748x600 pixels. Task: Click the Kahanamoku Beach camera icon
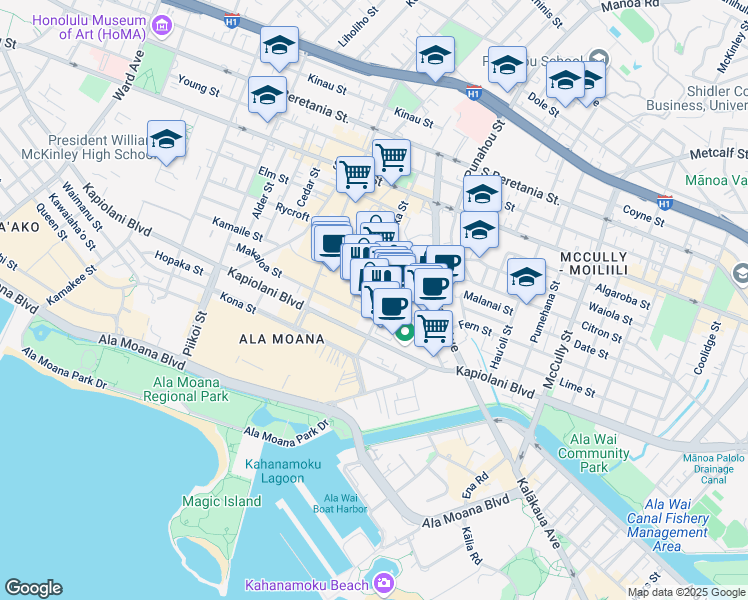384,583
